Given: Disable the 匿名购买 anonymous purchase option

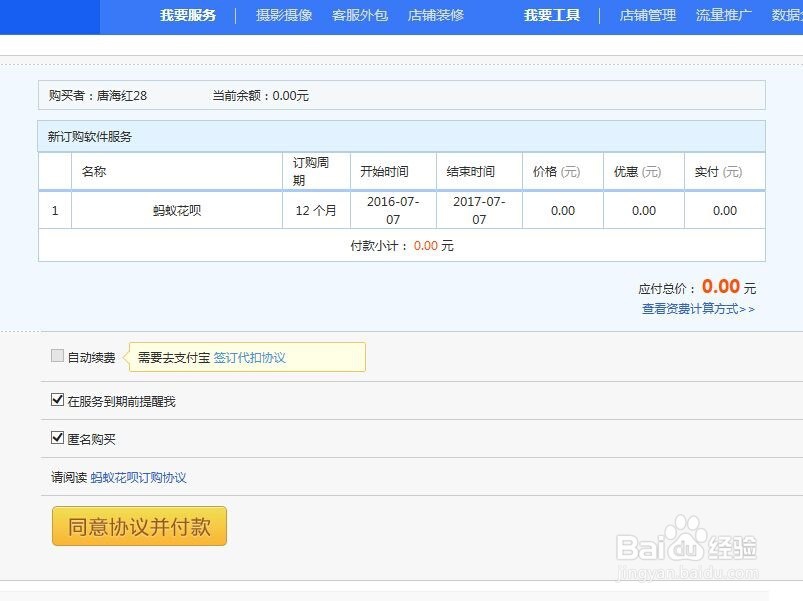Looking at the screenshot, I should pos(57,438).
